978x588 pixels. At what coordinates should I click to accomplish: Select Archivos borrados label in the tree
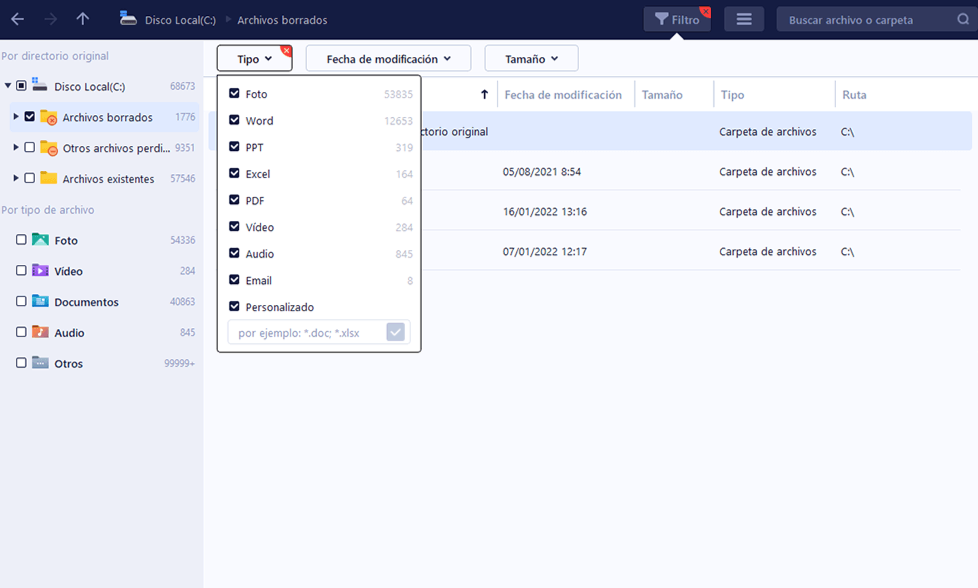click(107, 117)
